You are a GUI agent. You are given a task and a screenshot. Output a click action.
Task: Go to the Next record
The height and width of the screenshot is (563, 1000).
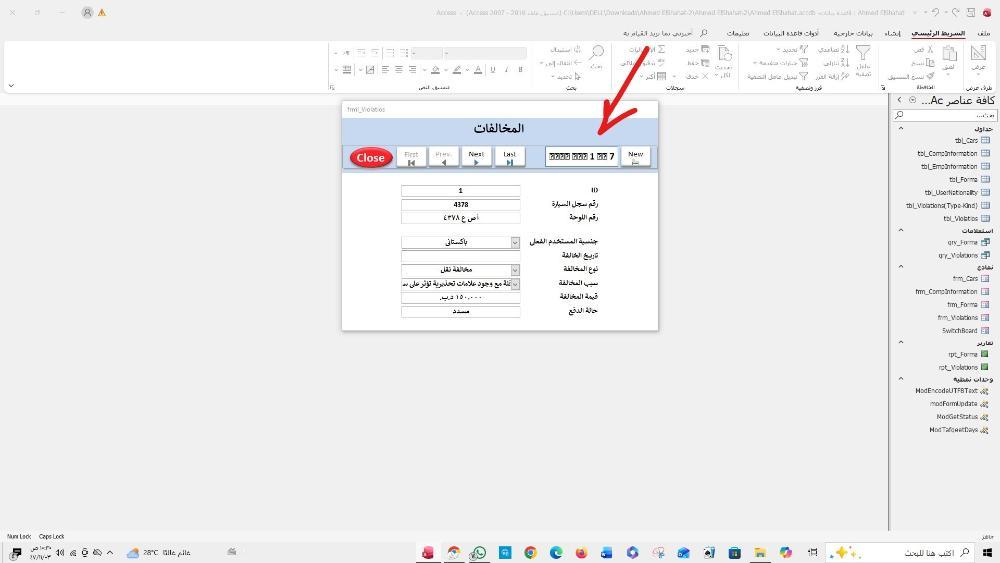pyautogui.click(x=476, y=157)
